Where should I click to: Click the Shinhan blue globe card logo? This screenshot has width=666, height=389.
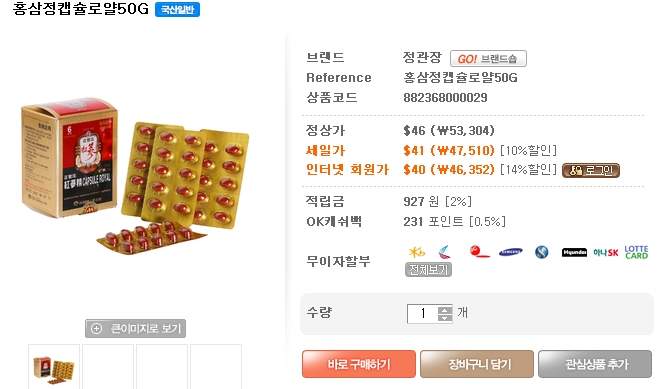click(x=542, y=252)
